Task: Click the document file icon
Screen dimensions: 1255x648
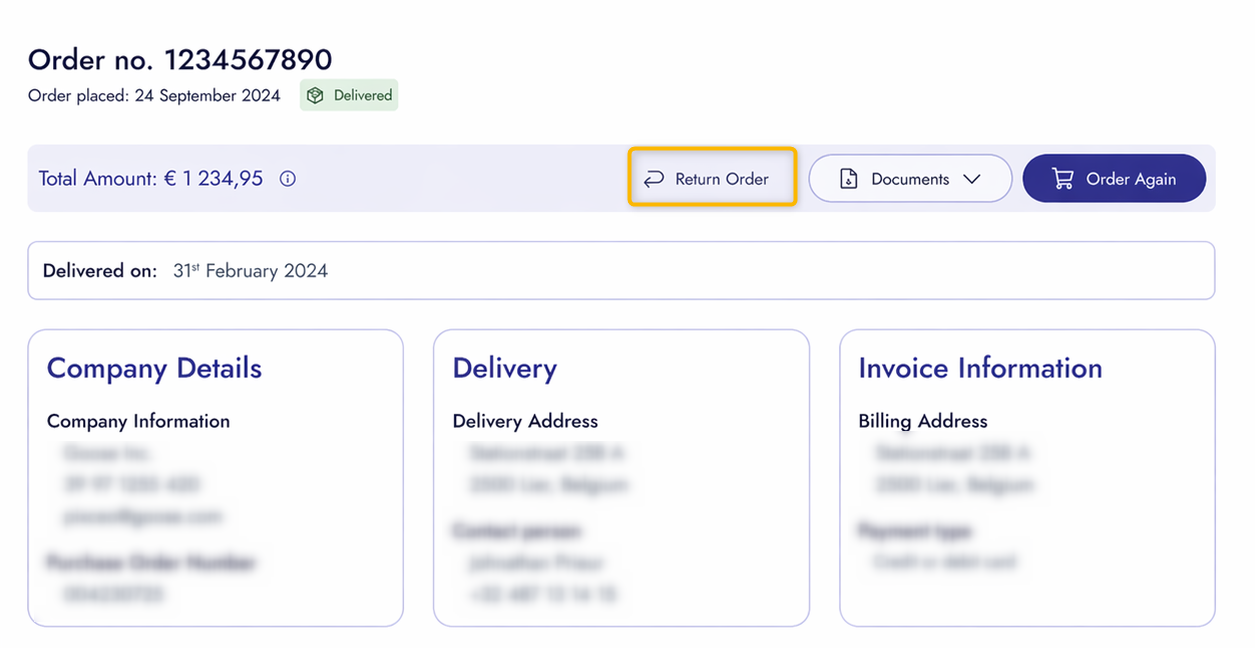Action: coord(848,179)
